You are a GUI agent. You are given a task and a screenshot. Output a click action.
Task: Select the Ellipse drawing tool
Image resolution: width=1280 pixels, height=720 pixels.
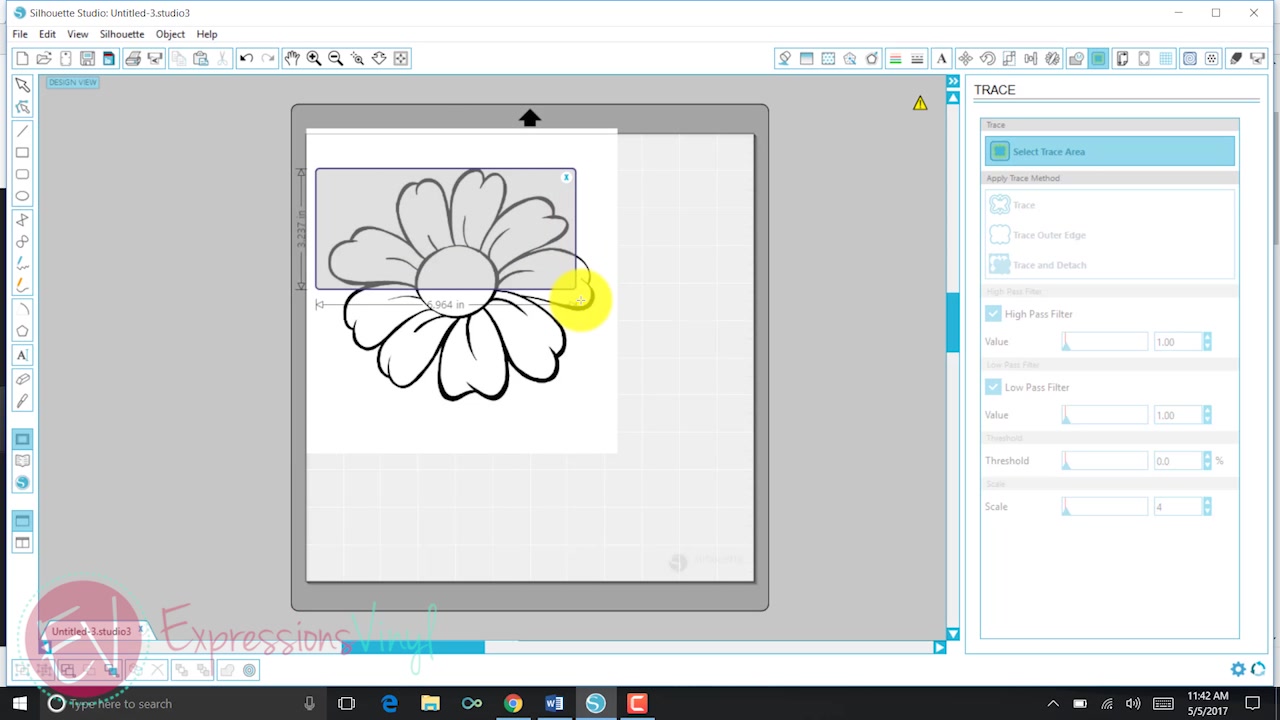click(x=22, y=197)
